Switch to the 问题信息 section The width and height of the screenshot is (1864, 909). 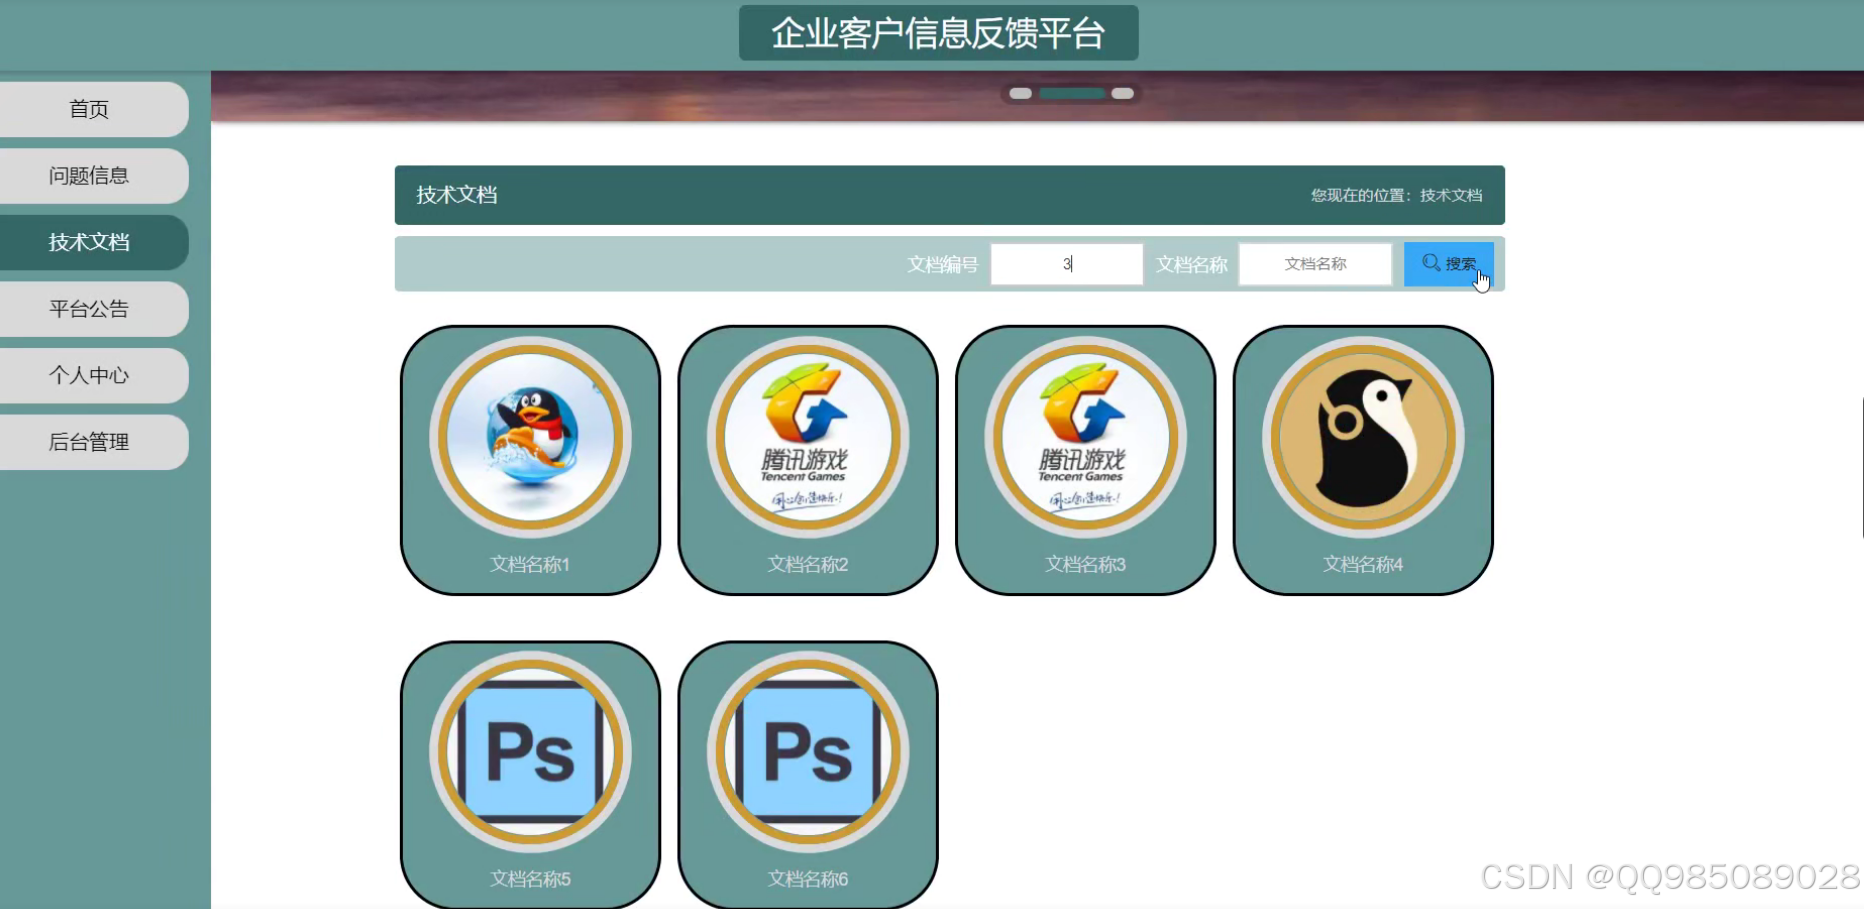coord(89,175)
